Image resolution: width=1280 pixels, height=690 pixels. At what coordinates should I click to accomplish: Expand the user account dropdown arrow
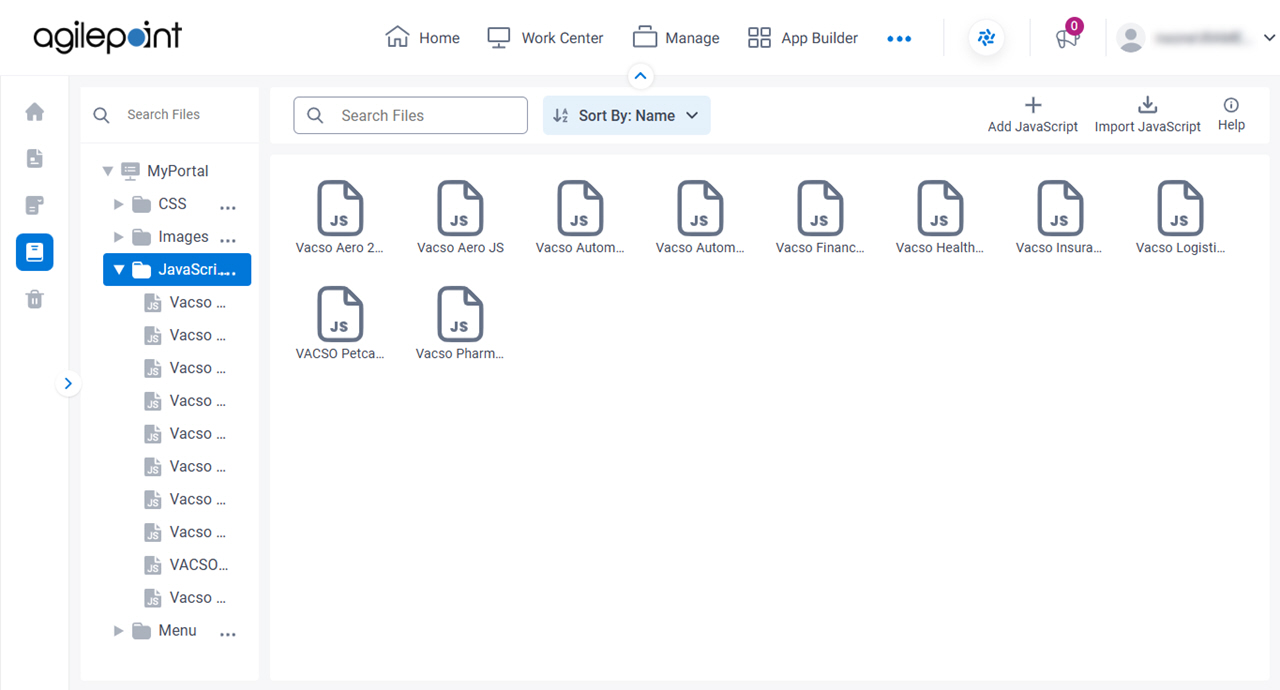1269,38
